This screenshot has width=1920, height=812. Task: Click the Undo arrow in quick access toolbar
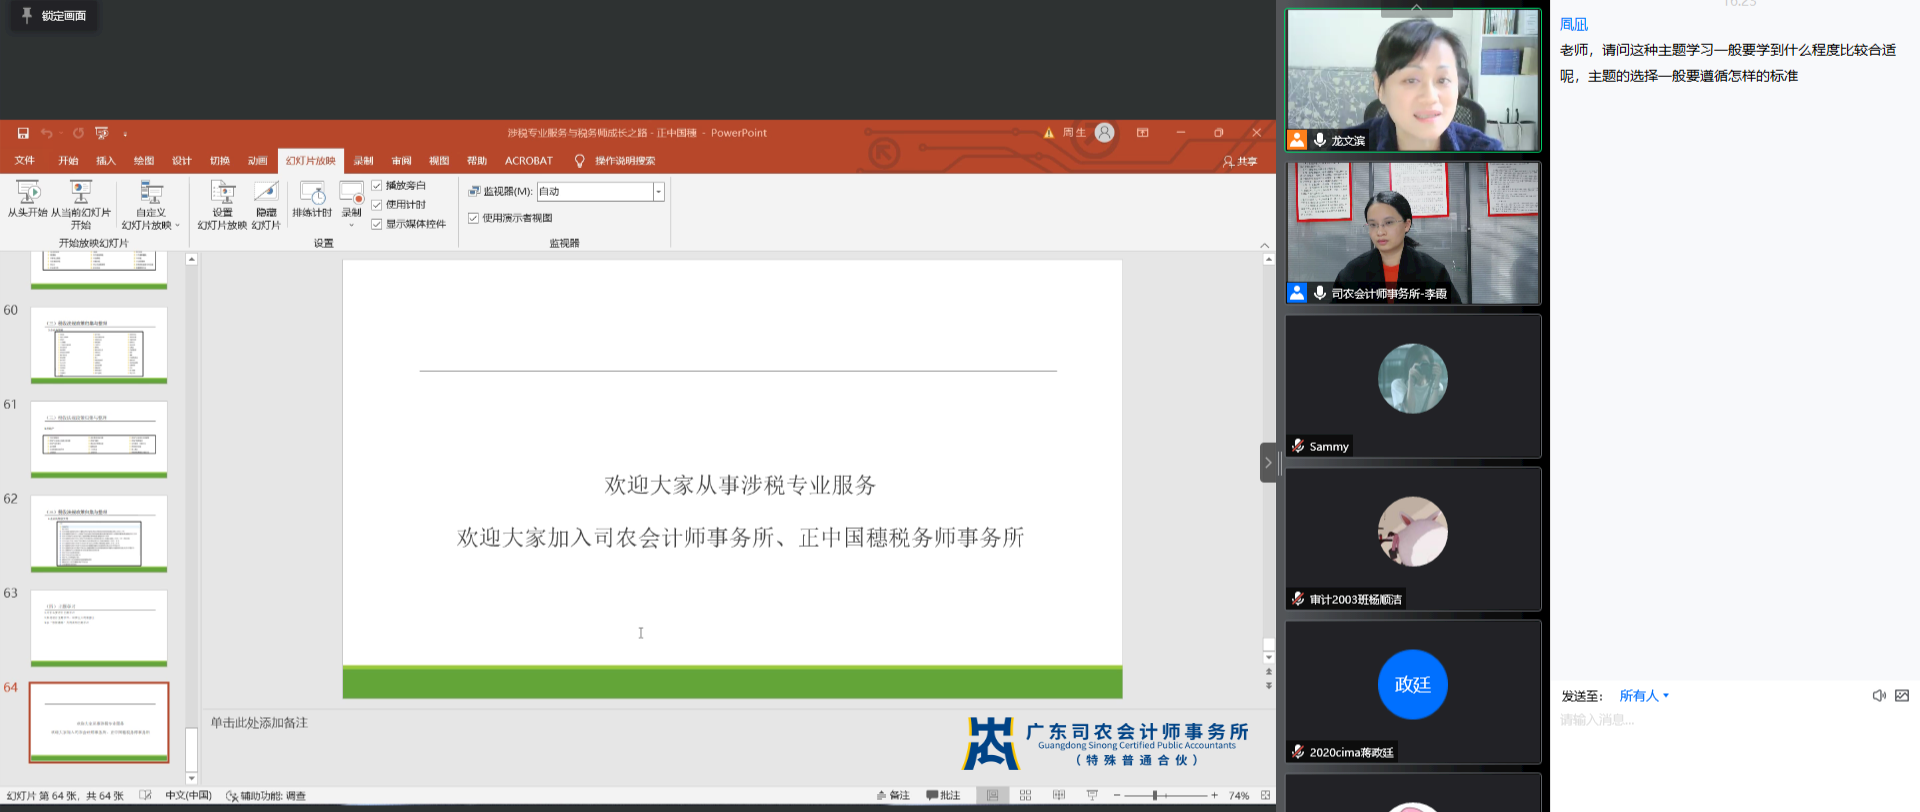[46, 133]
